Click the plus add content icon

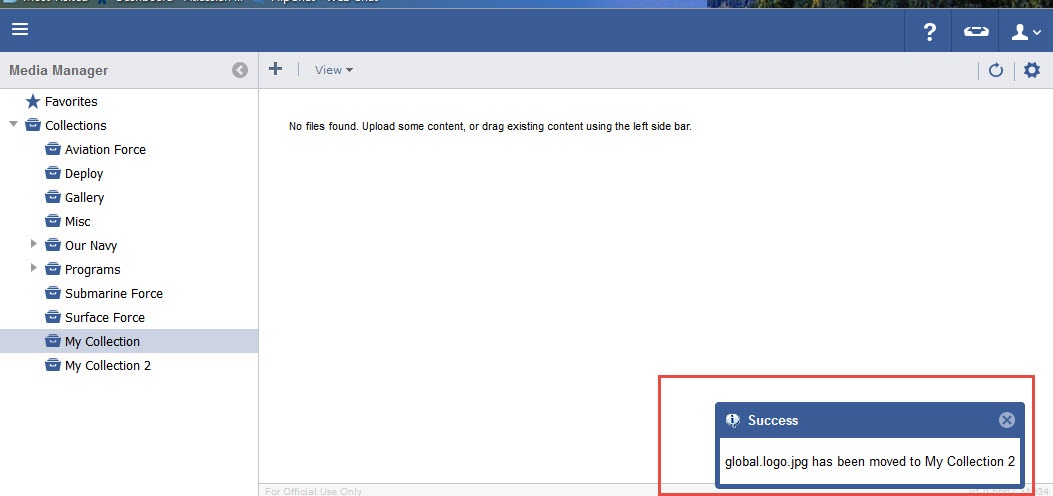pos(276,69)
